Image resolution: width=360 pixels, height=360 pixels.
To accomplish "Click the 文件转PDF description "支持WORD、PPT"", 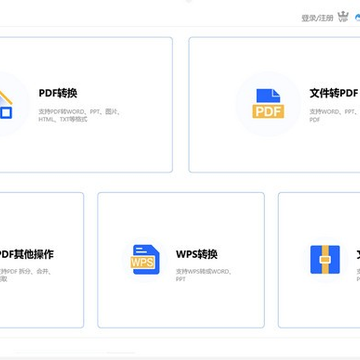I will pos(332,112).
